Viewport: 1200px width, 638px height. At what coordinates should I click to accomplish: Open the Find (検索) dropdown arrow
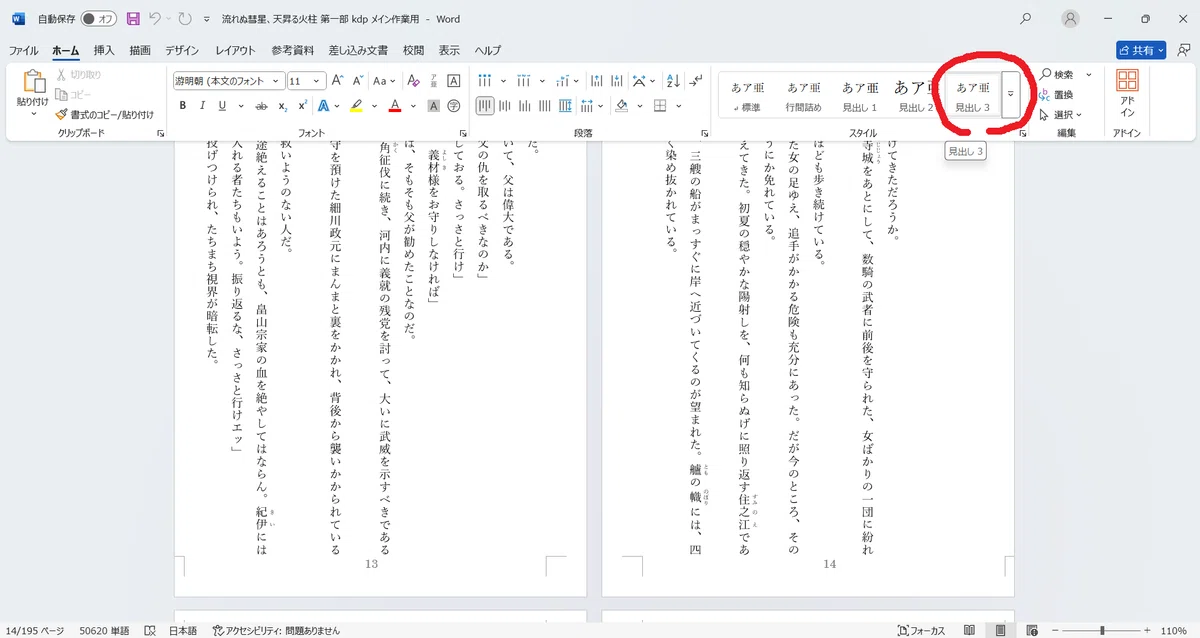[1089, 75]
